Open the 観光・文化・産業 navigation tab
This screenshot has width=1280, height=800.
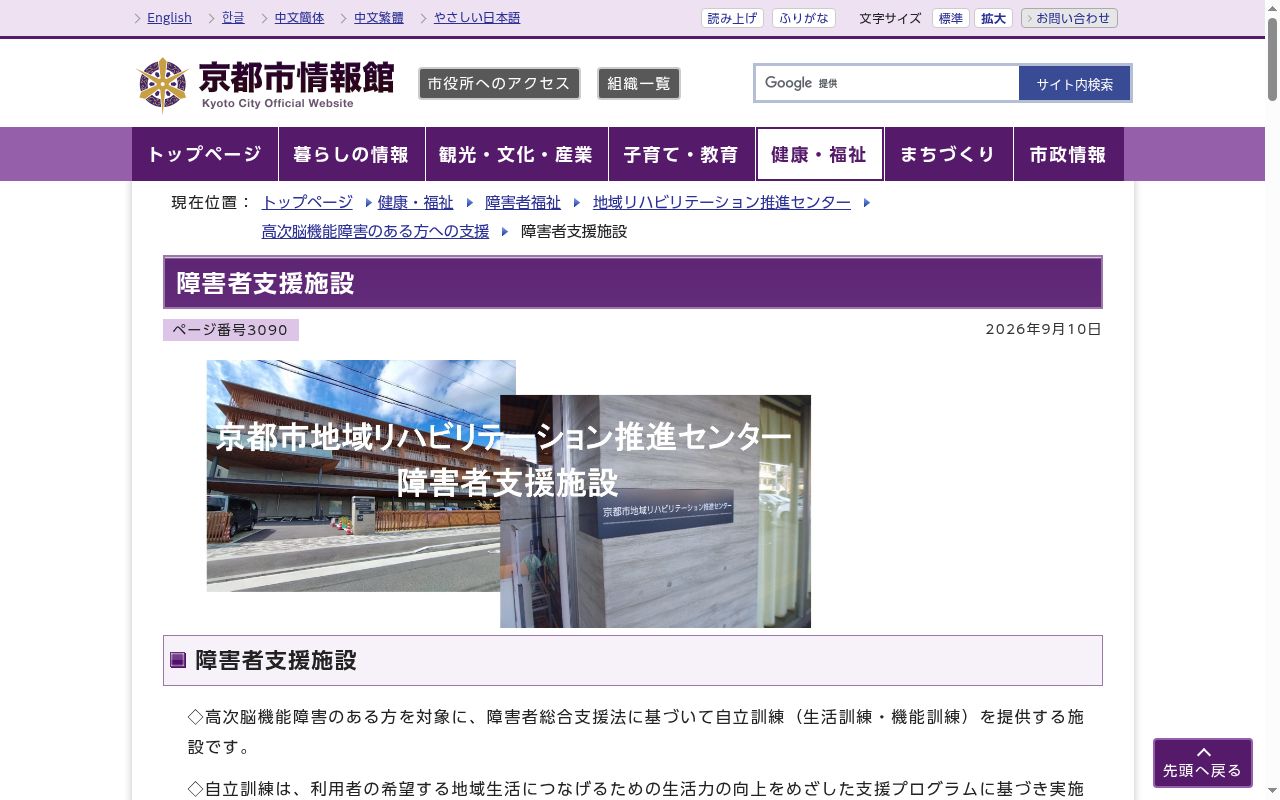point(516,154)
